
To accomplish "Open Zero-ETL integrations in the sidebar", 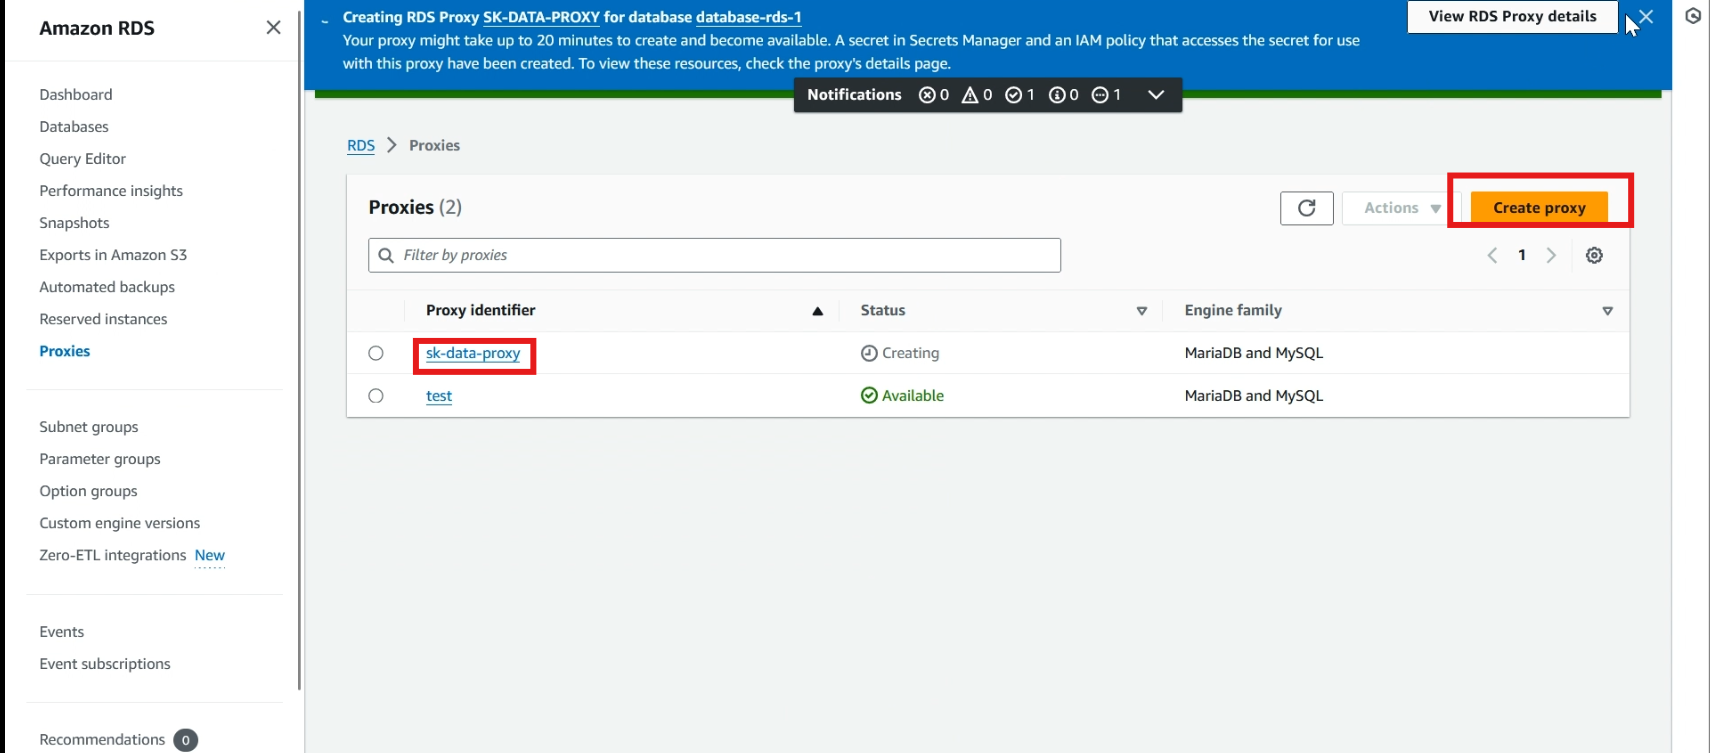I will 113,555.
